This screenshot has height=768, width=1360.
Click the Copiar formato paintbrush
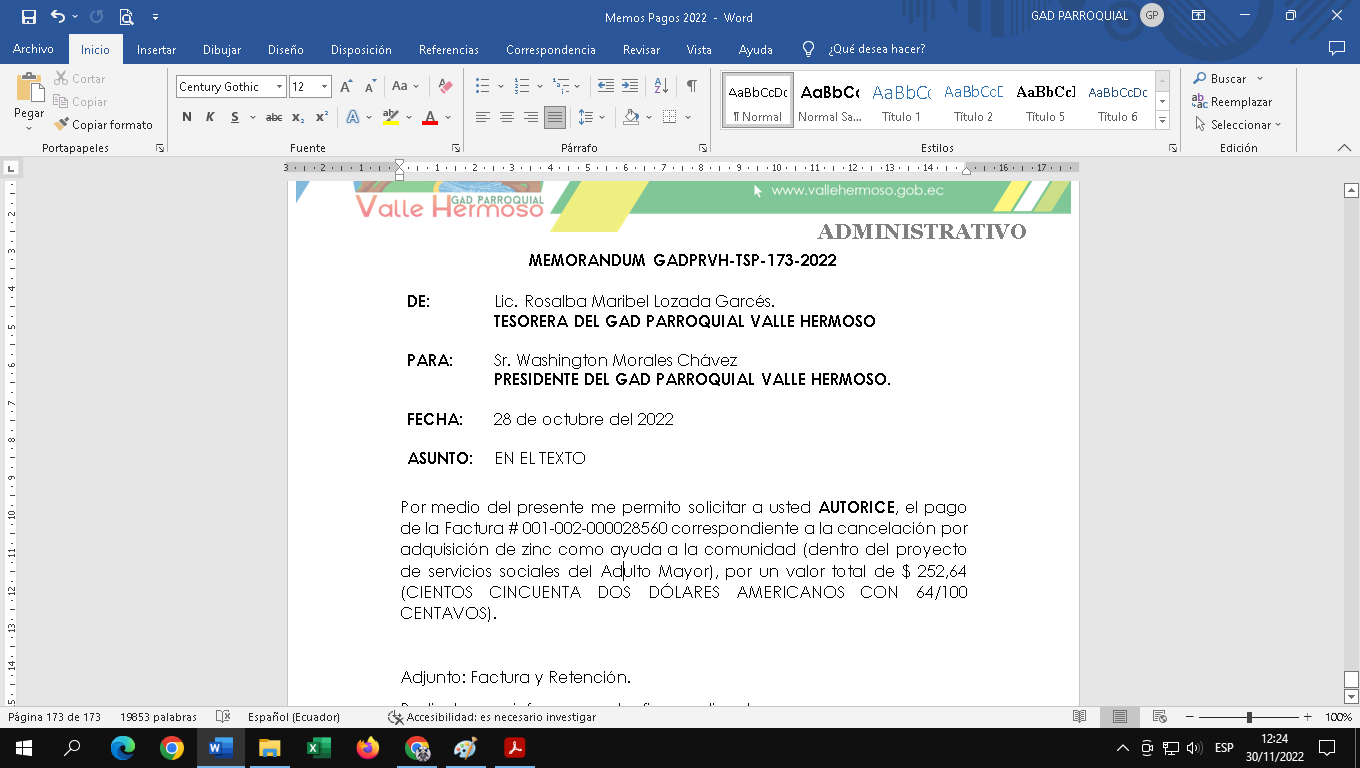tap(104, 125)
